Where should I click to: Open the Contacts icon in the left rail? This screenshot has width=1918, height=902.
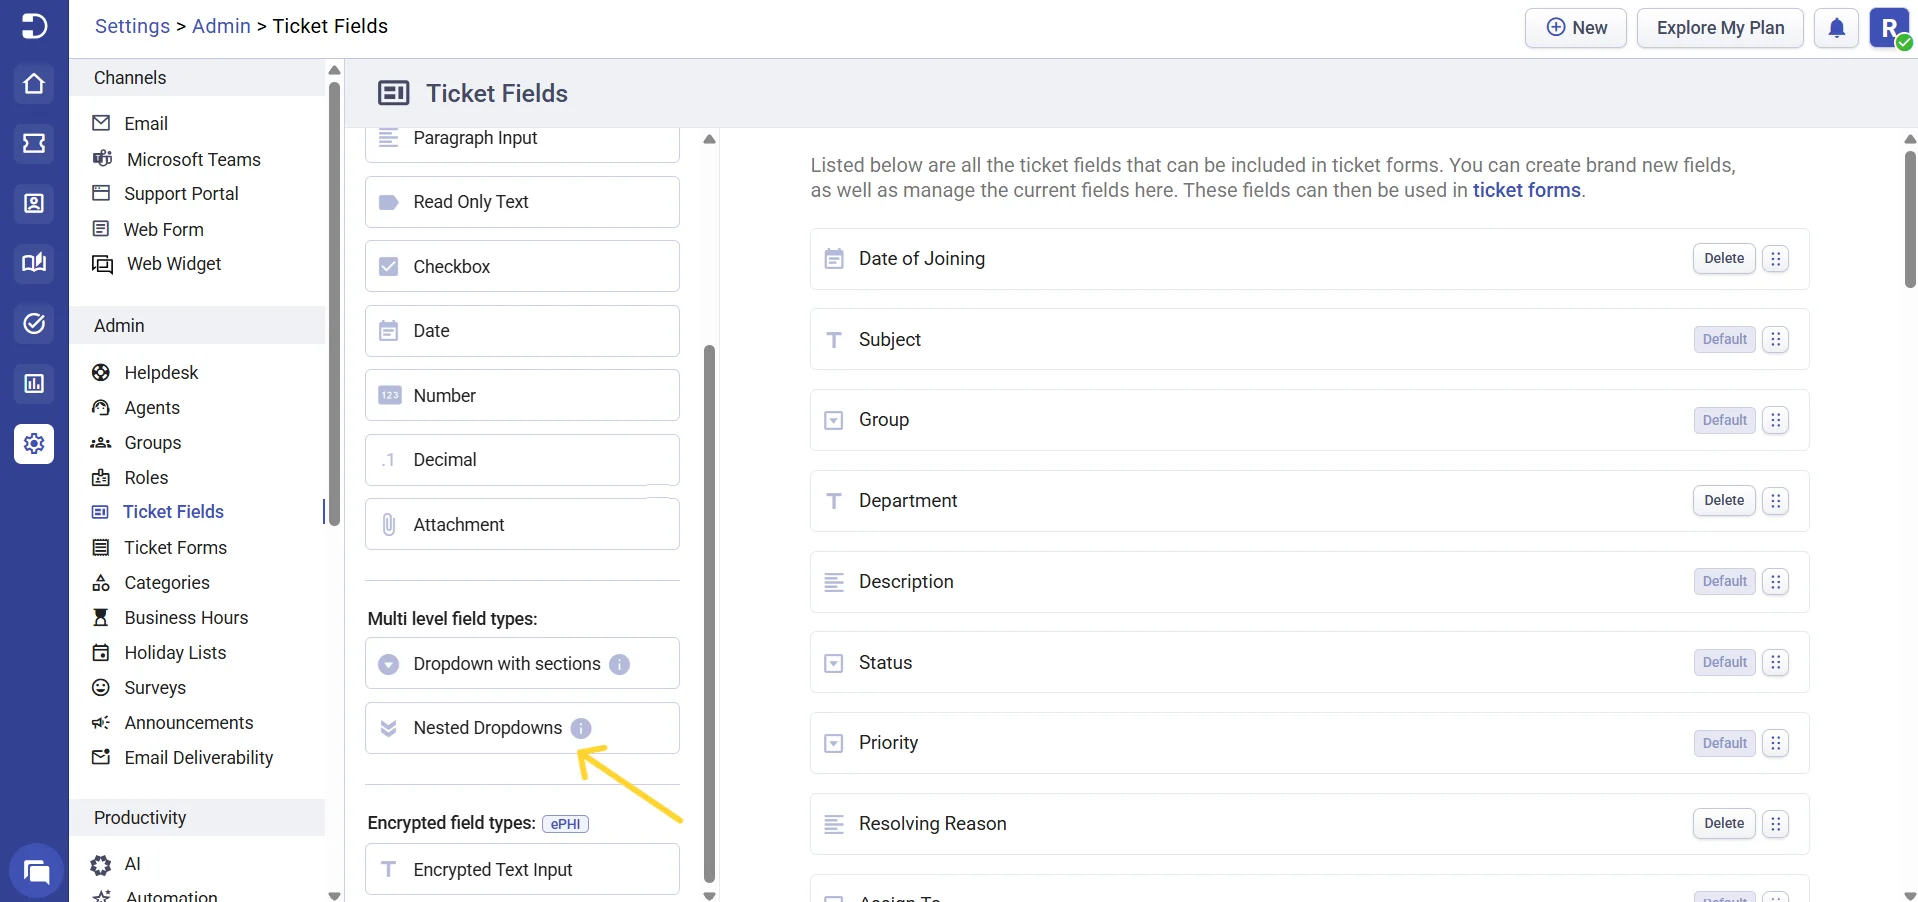[x=34, y=204]
